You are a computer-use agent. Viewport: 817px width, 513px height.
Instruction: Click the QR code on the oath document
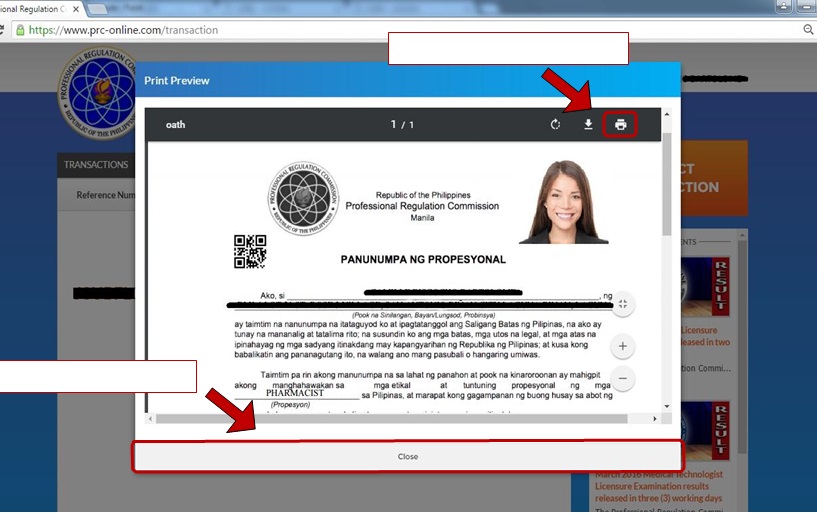click(250, 252)
